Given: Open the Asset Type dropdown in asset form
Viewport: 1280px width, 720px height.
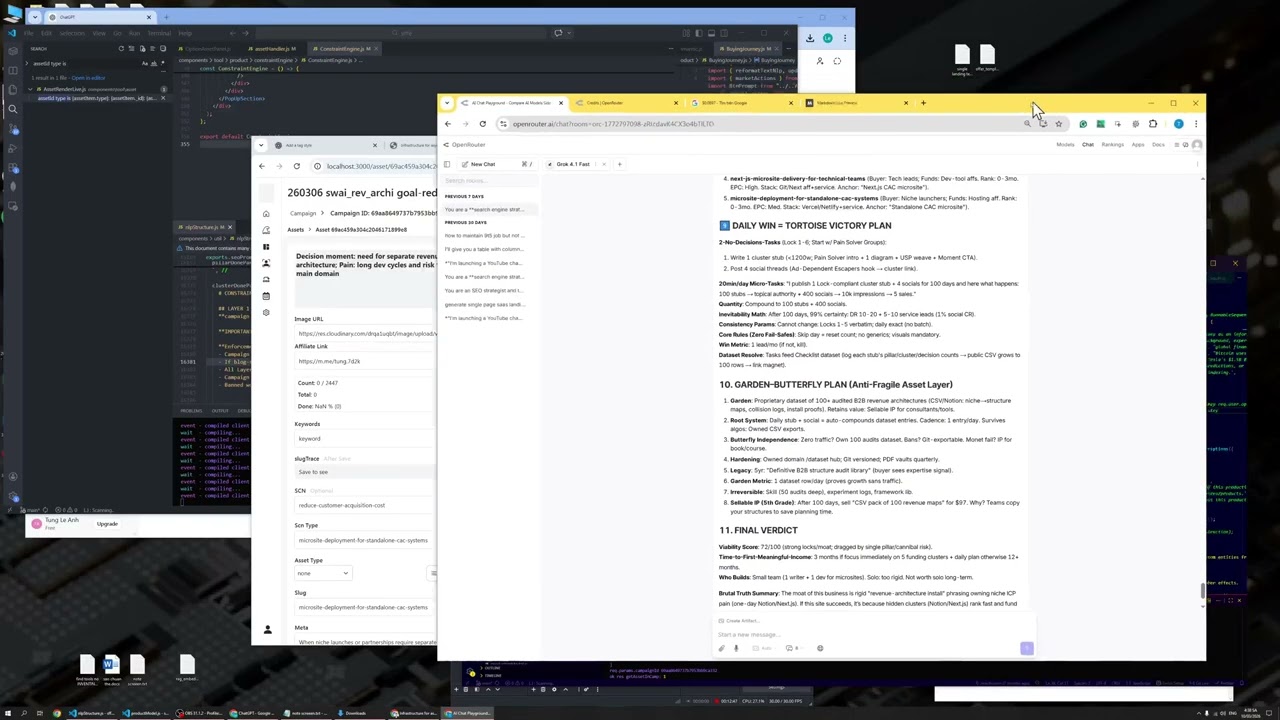Looking at the screenshot, I should (323, 573).
